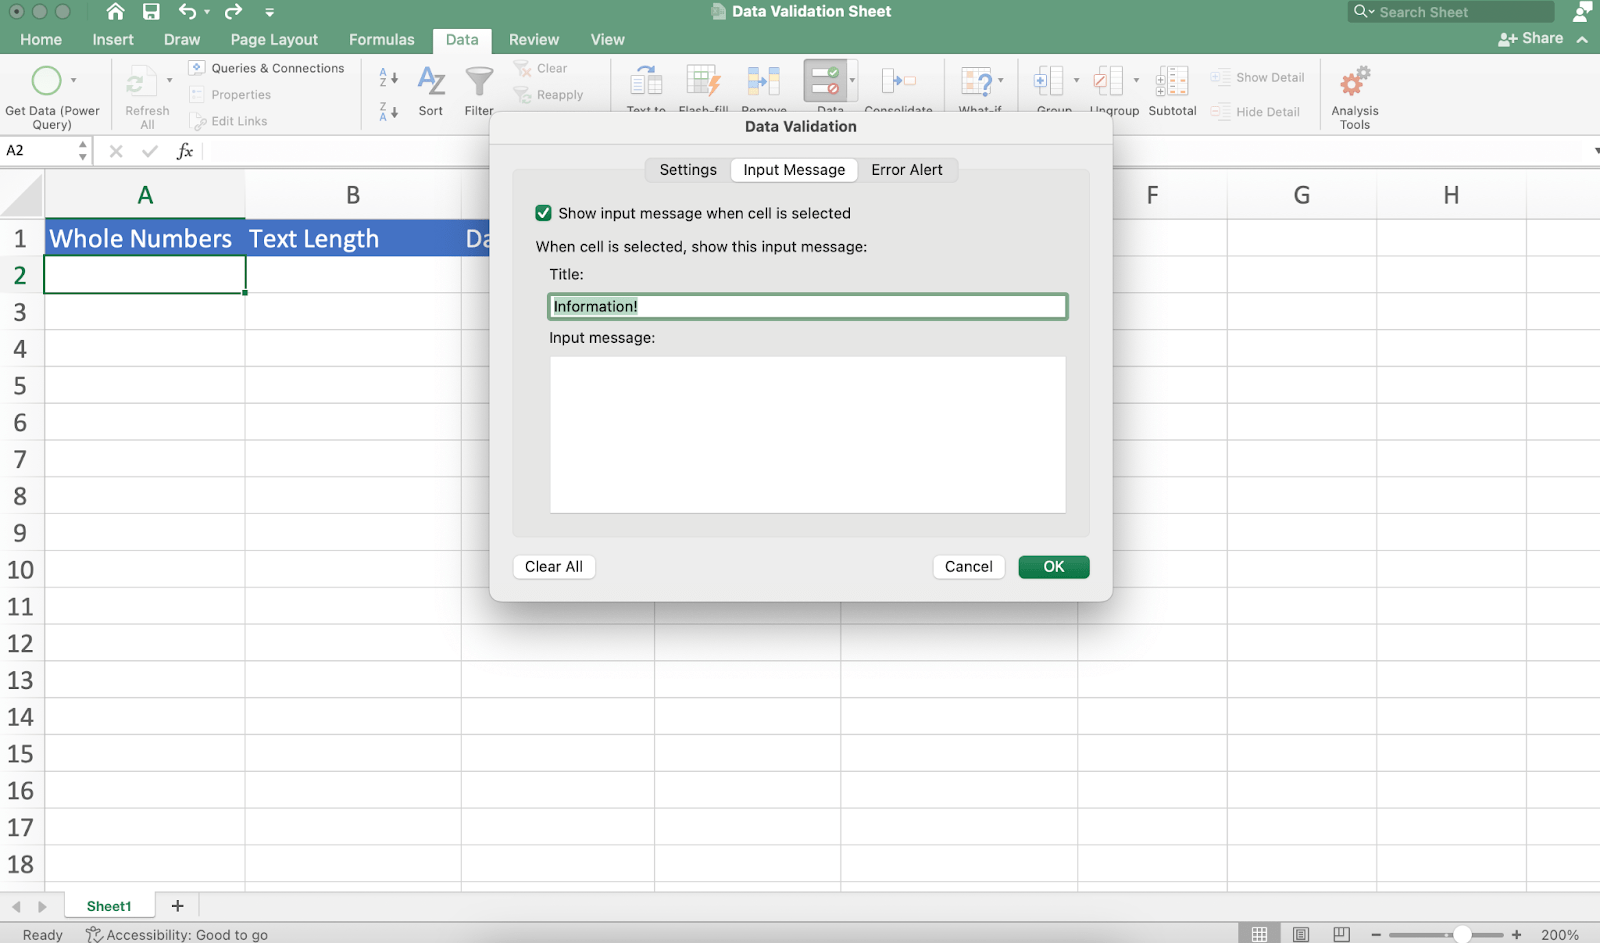This screenshot has width=1600, height=943.
Task: Open the Name Box dropdown stepper
Action: pos(83,150)
